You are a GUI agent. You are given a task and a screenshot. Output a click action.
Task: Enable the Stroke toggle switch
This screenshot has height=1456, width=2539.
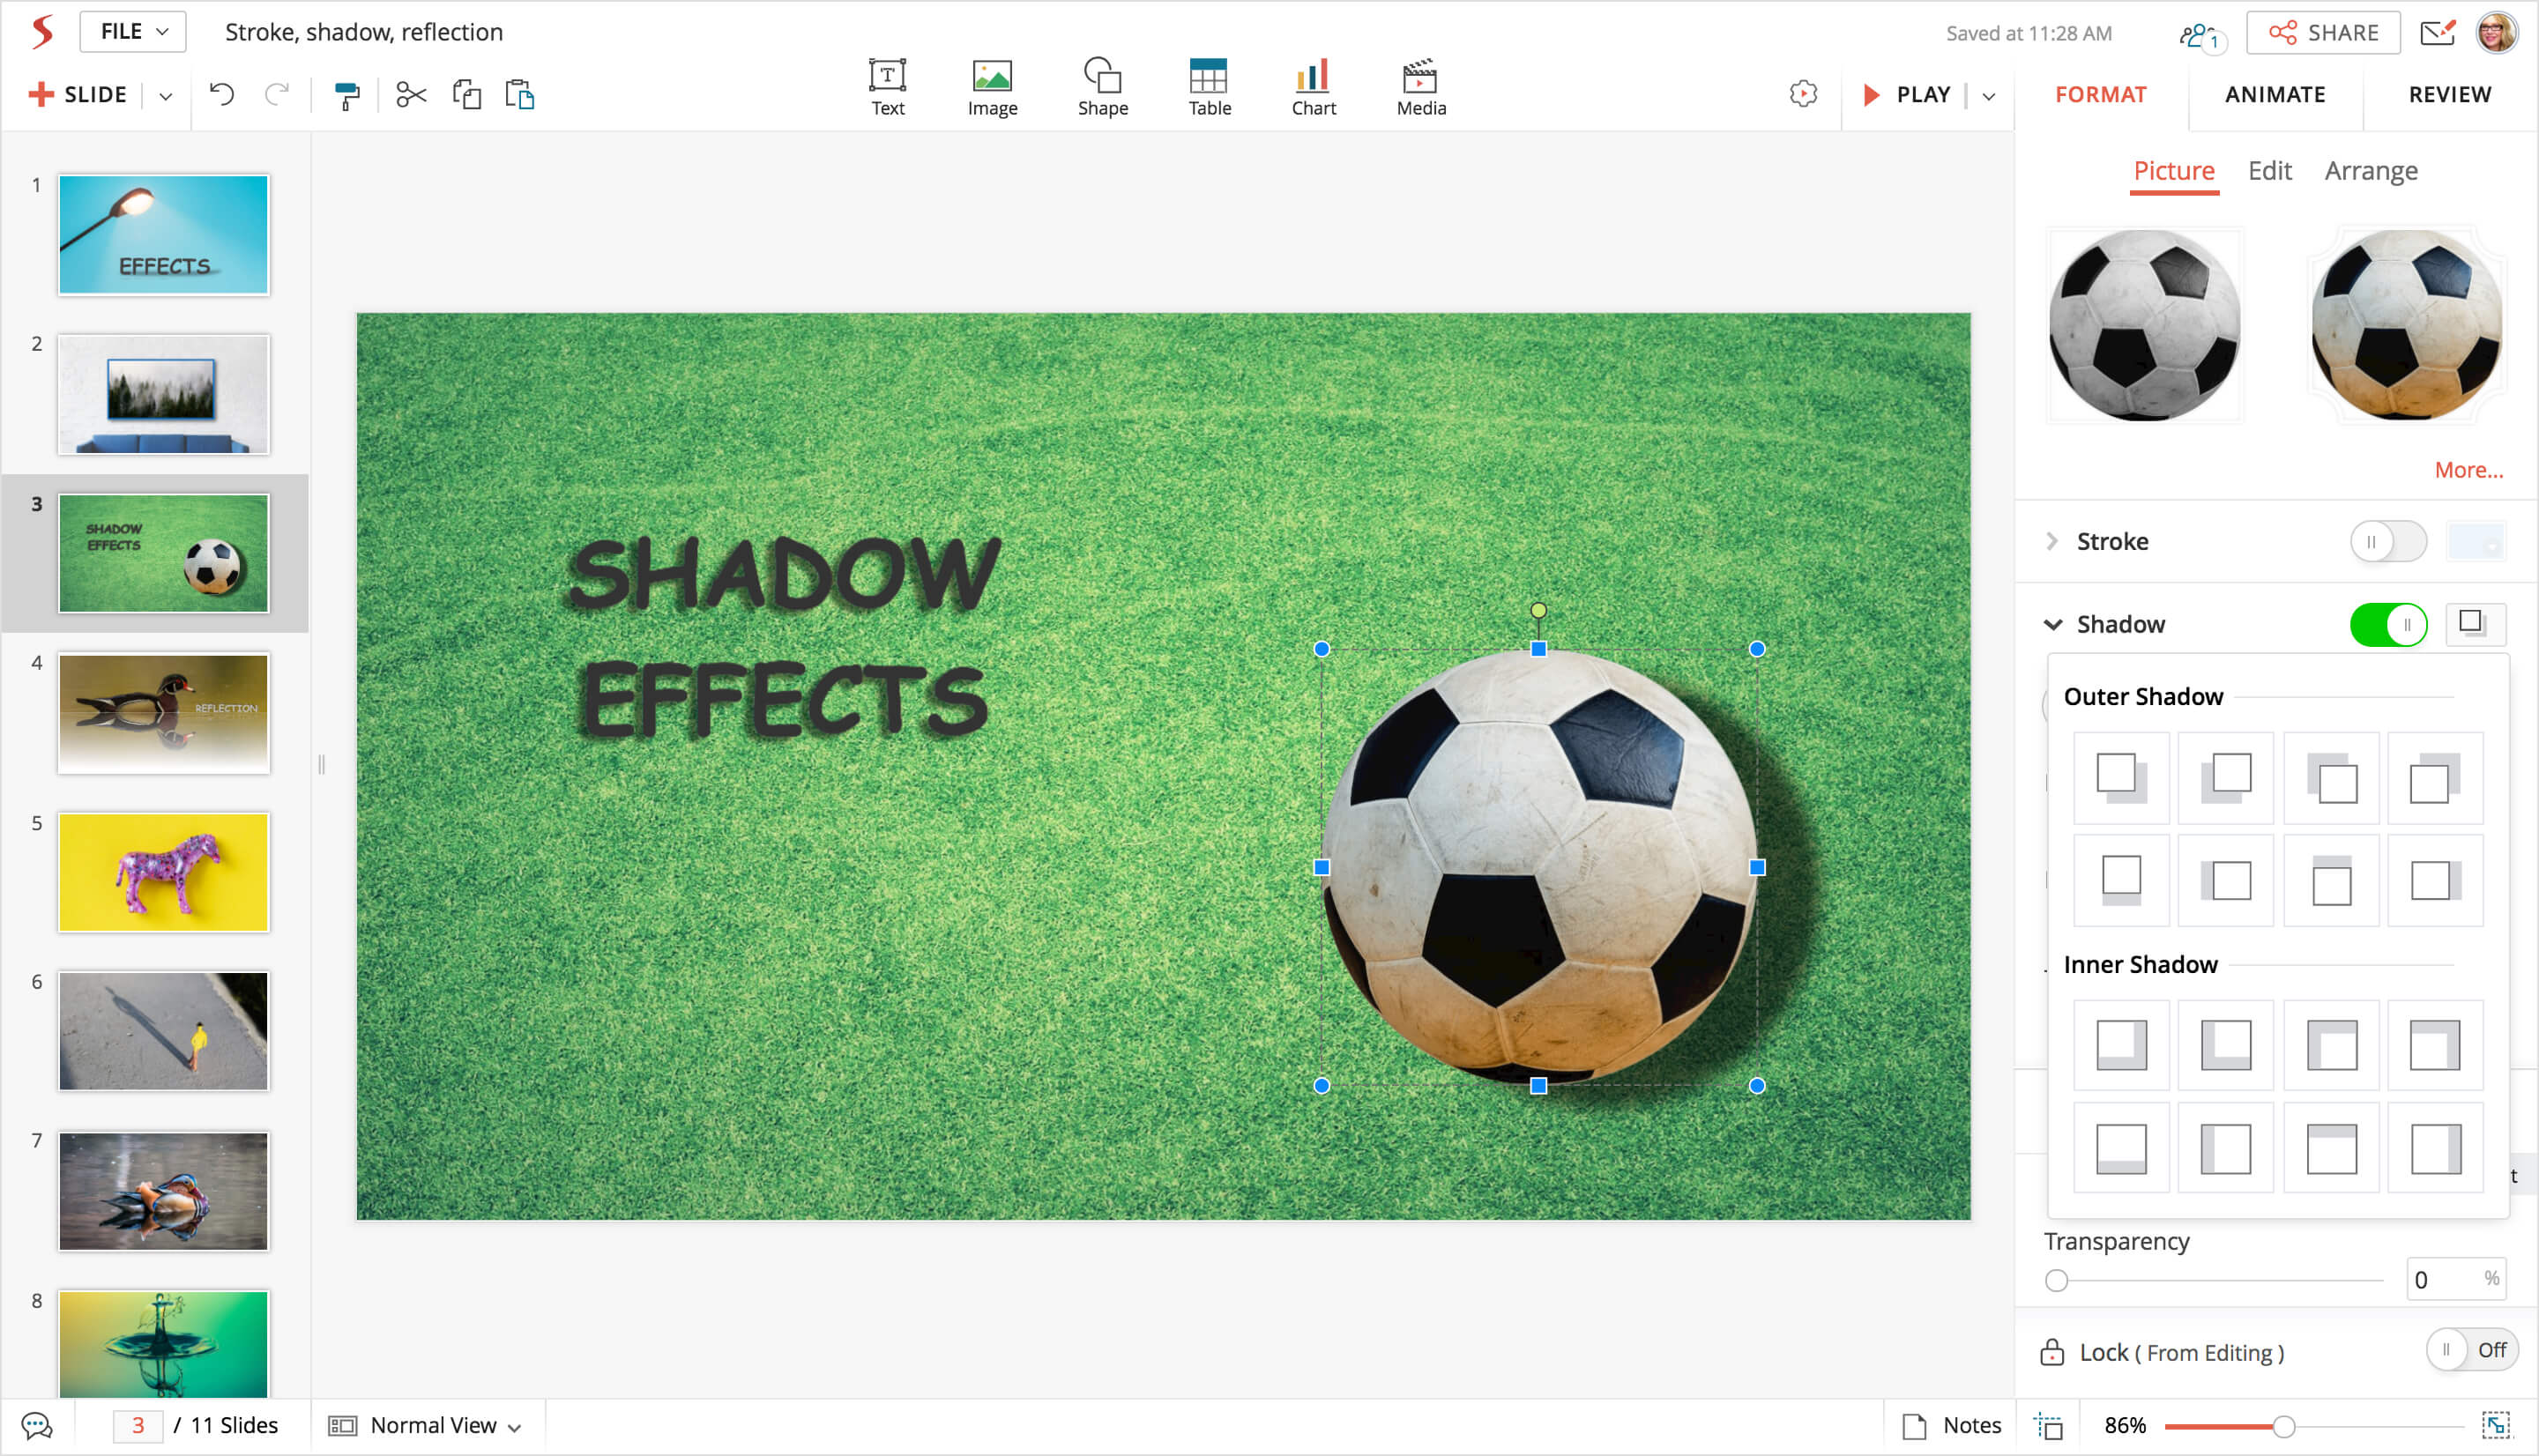click(x=2387, y=542)
